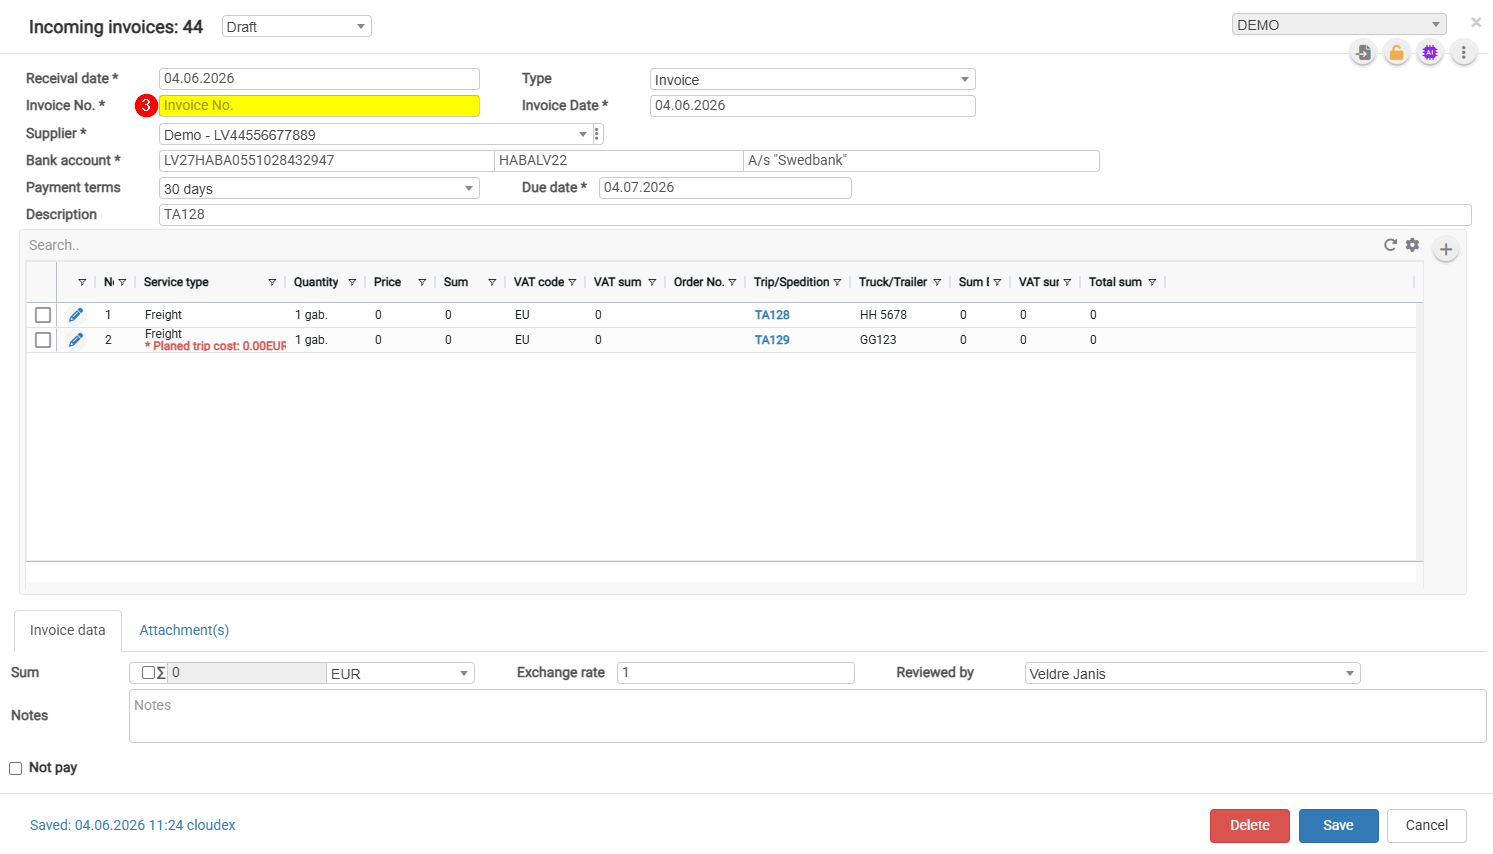Enable the Not pay checkbox
This screenshot has width=1493, height=854.
click(16, 768)
